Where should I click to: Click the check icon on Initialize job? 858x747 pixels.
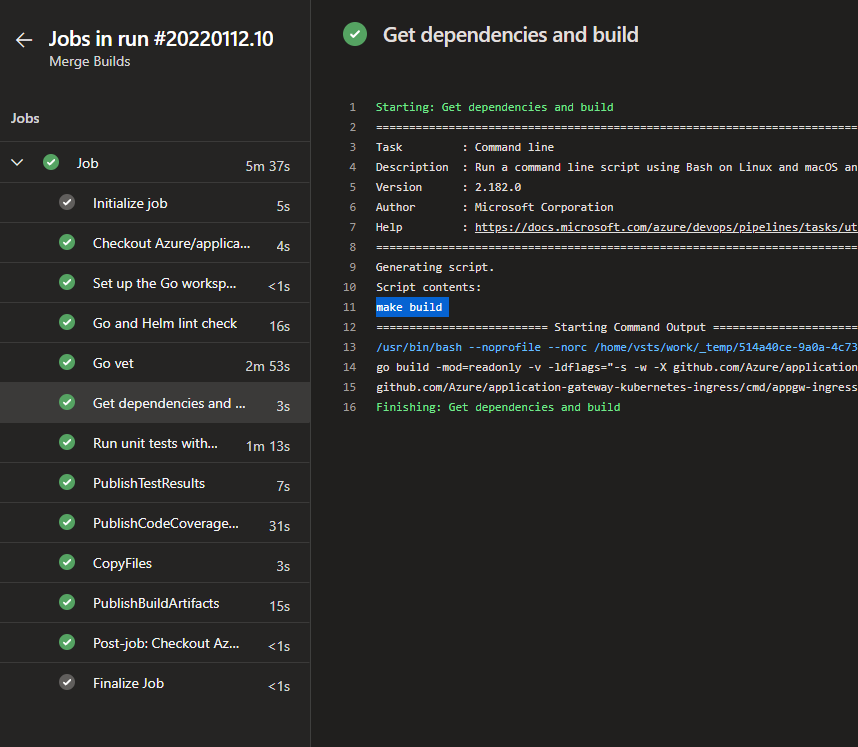67,201
